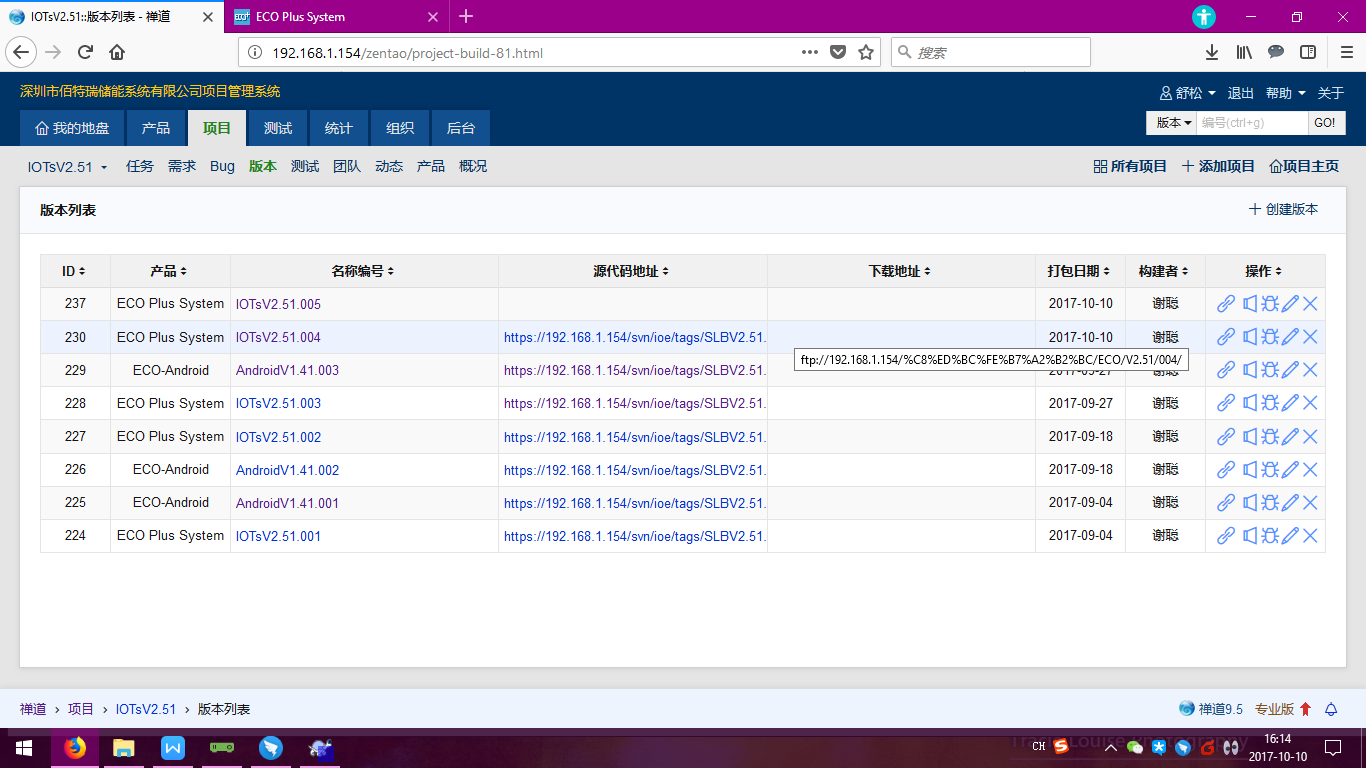Switch to the 测试 main tab

pos(278,128)
